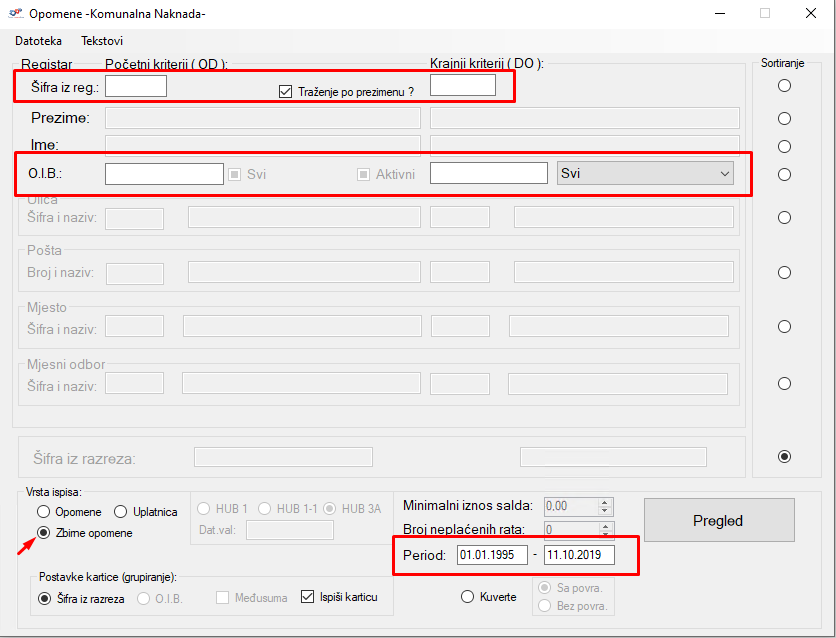Viewport: 836px width, 638px height.
Task: Click the starting 'Šifra iz reg.' input field
Action: 135,86
